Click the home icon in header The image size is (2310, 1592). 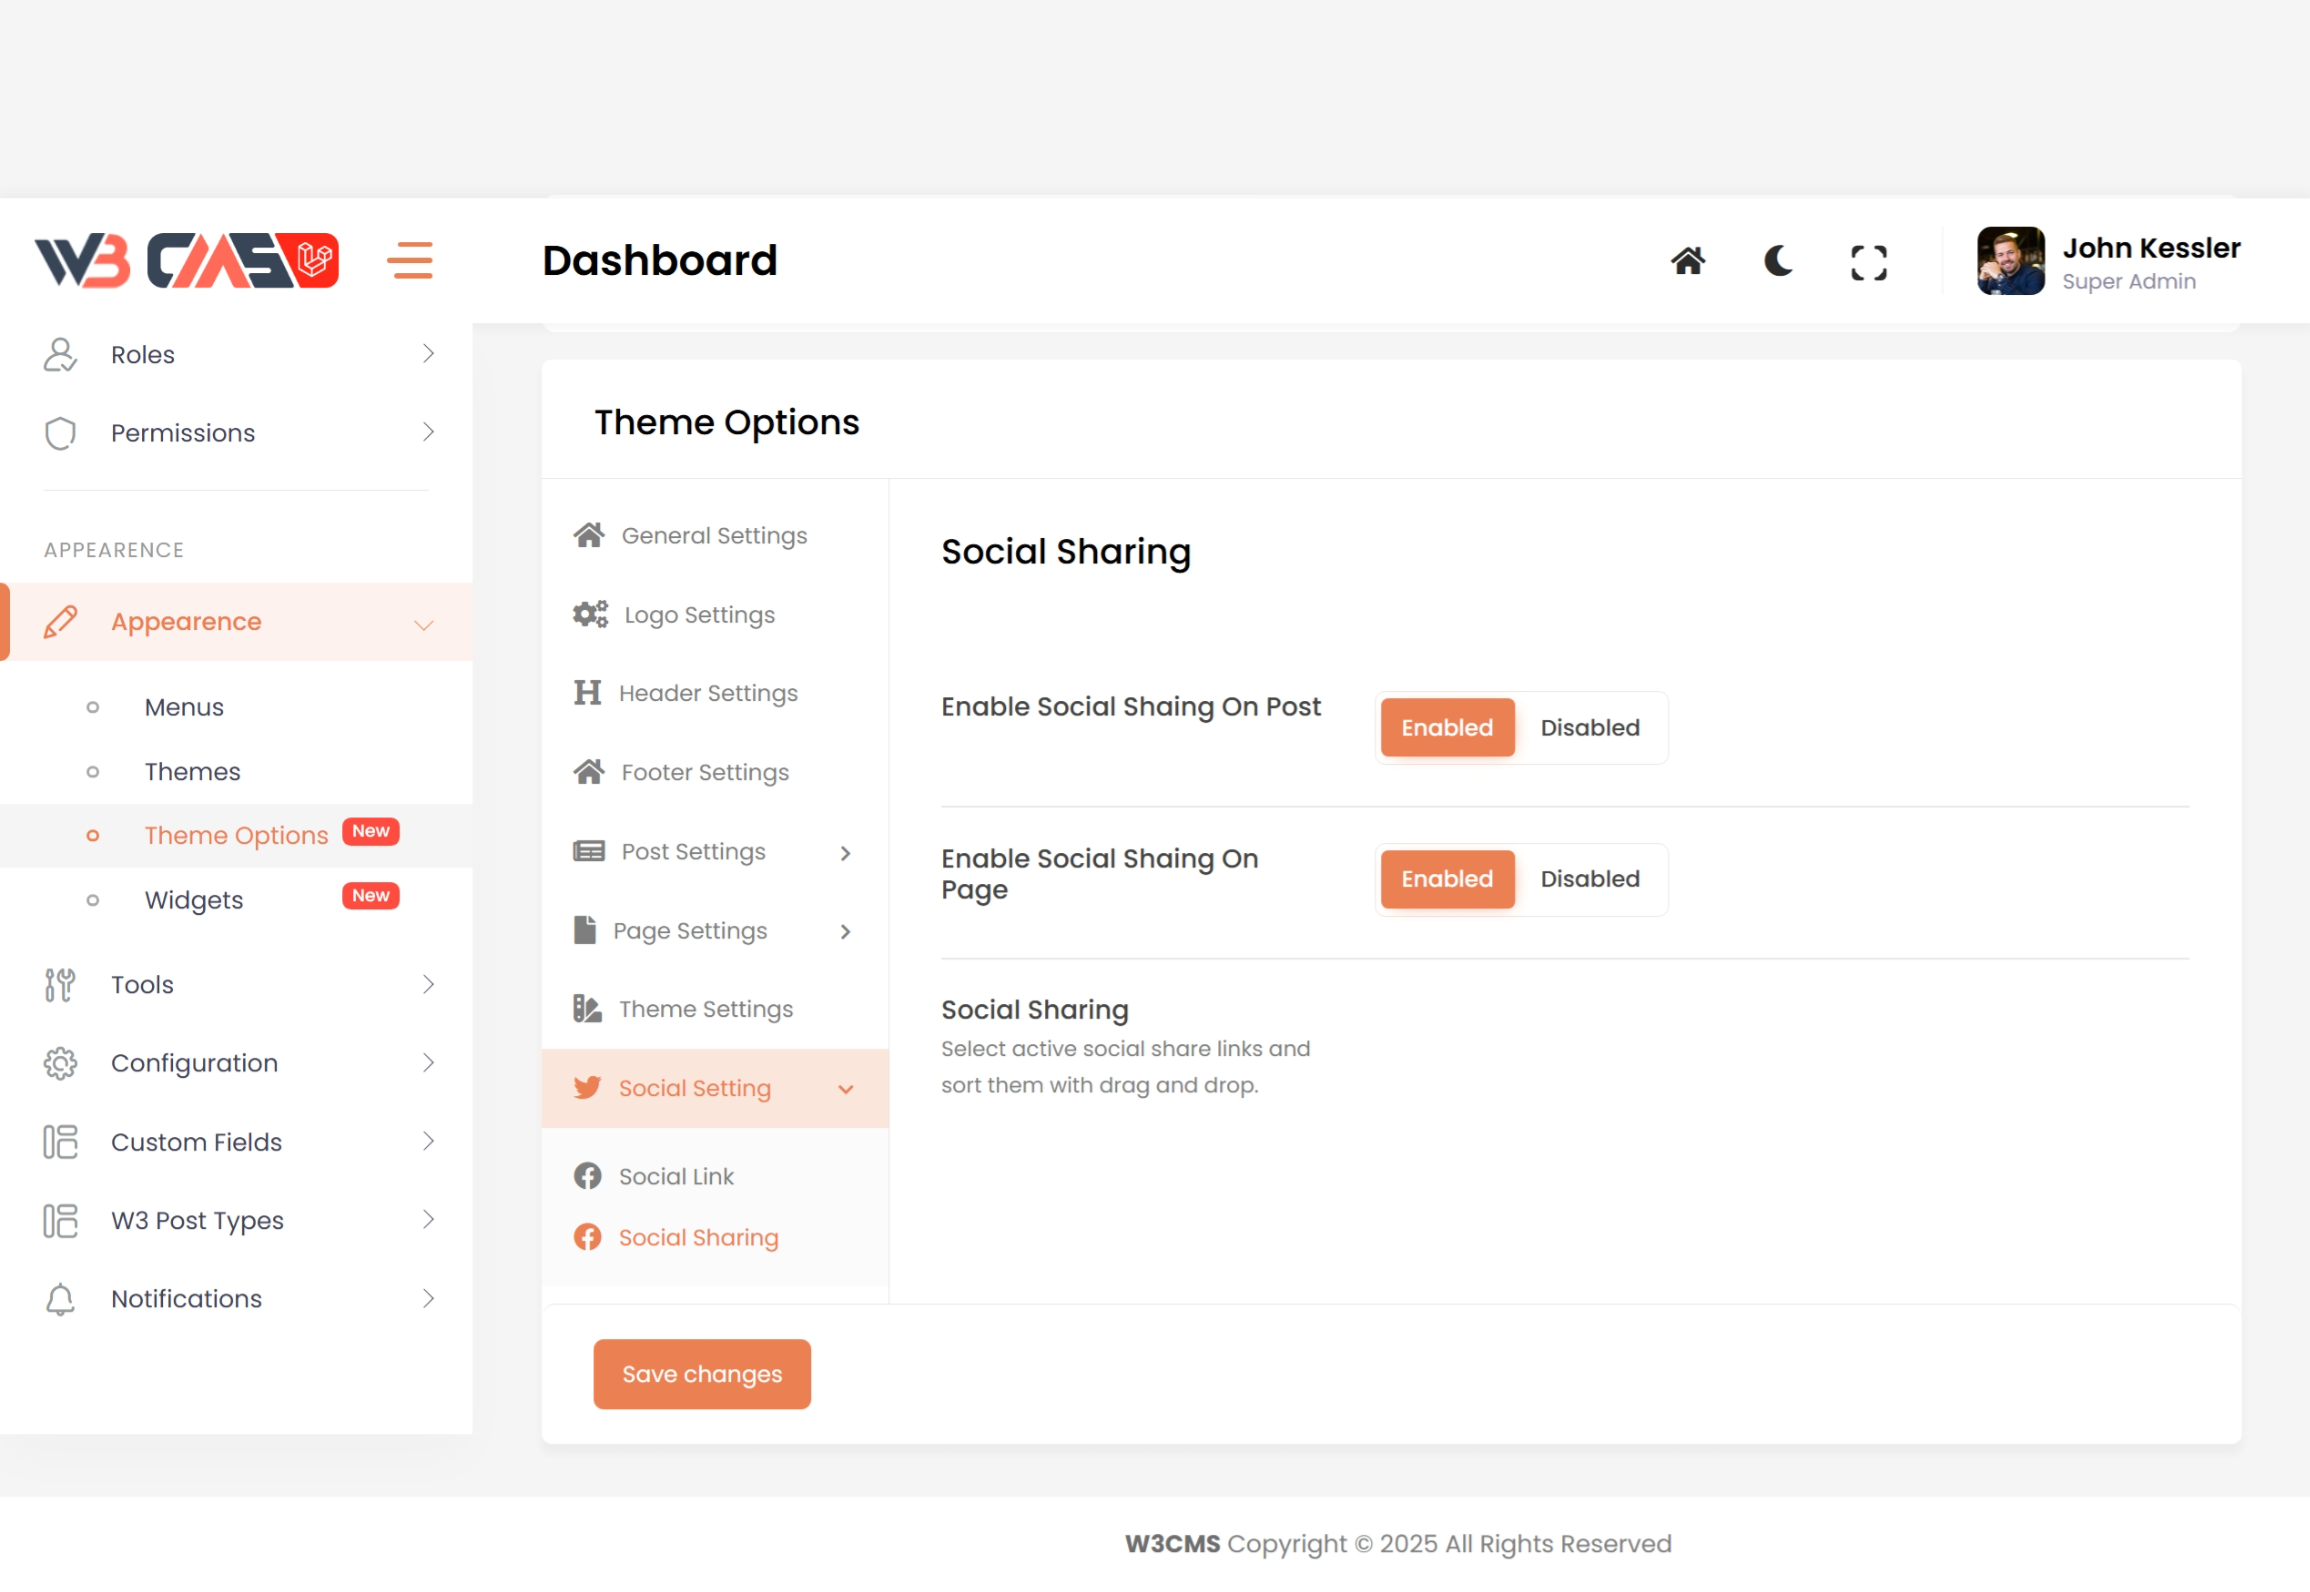(1688, 261)
